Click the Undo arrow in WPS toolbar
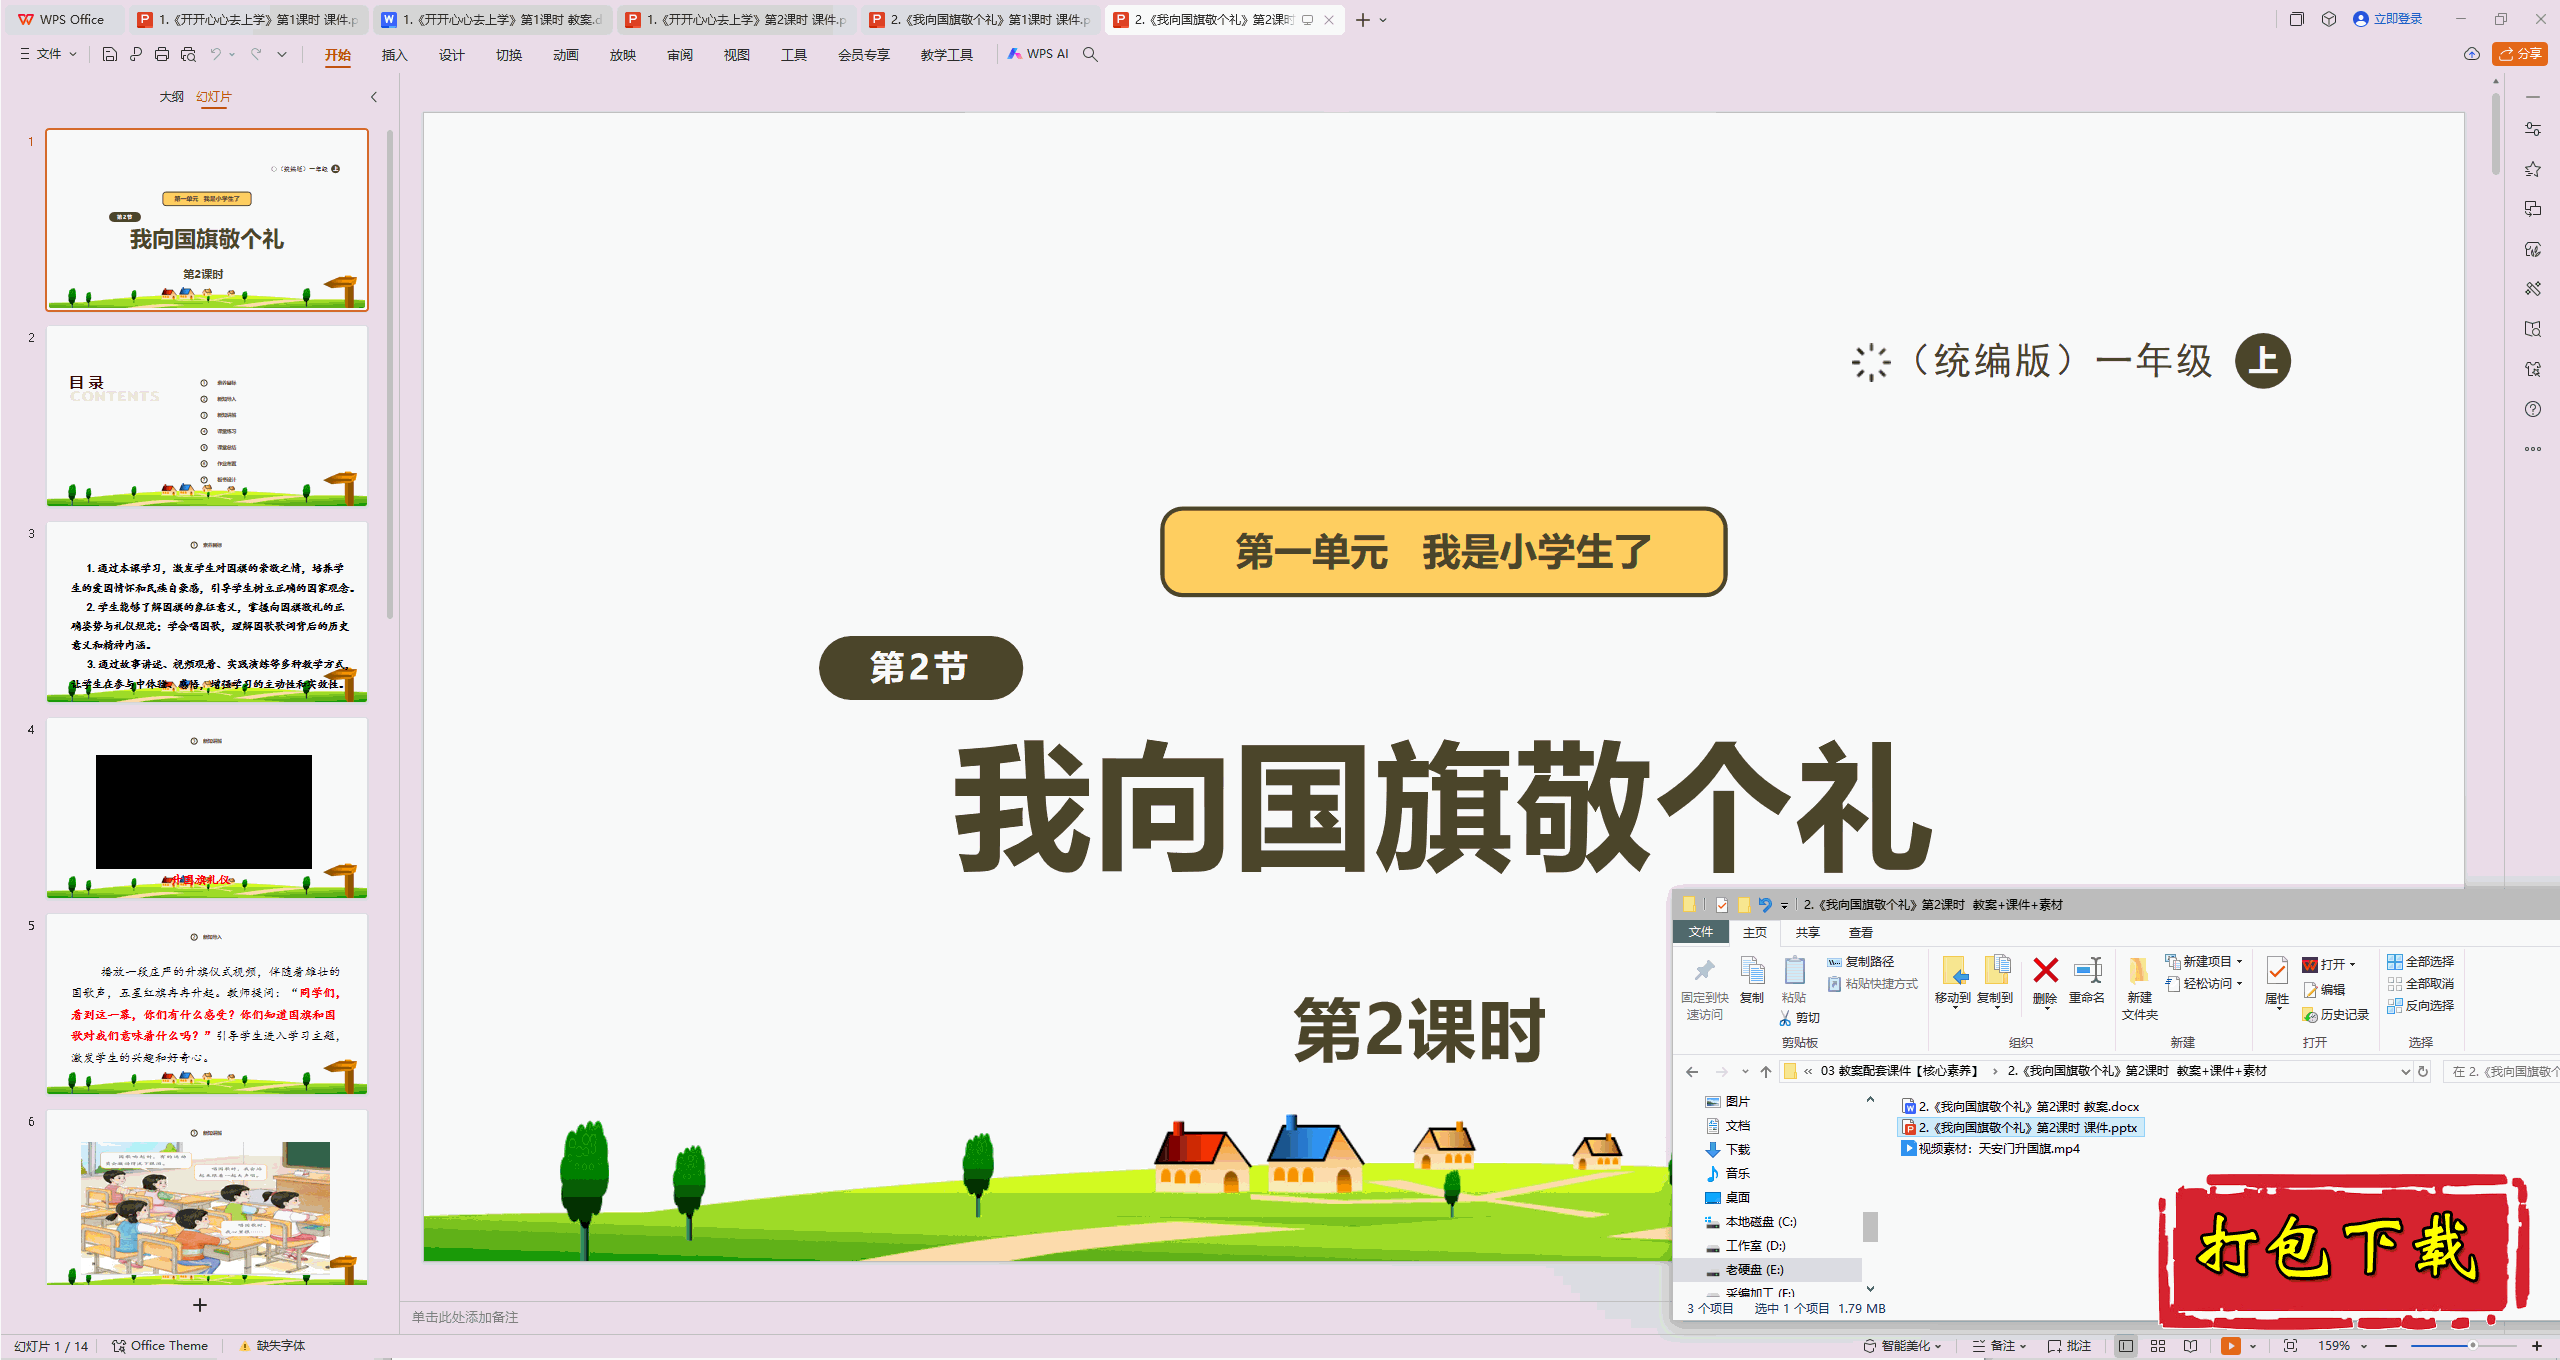The width and height of the screenshot is (2560, 1360). tap(214, 54)
